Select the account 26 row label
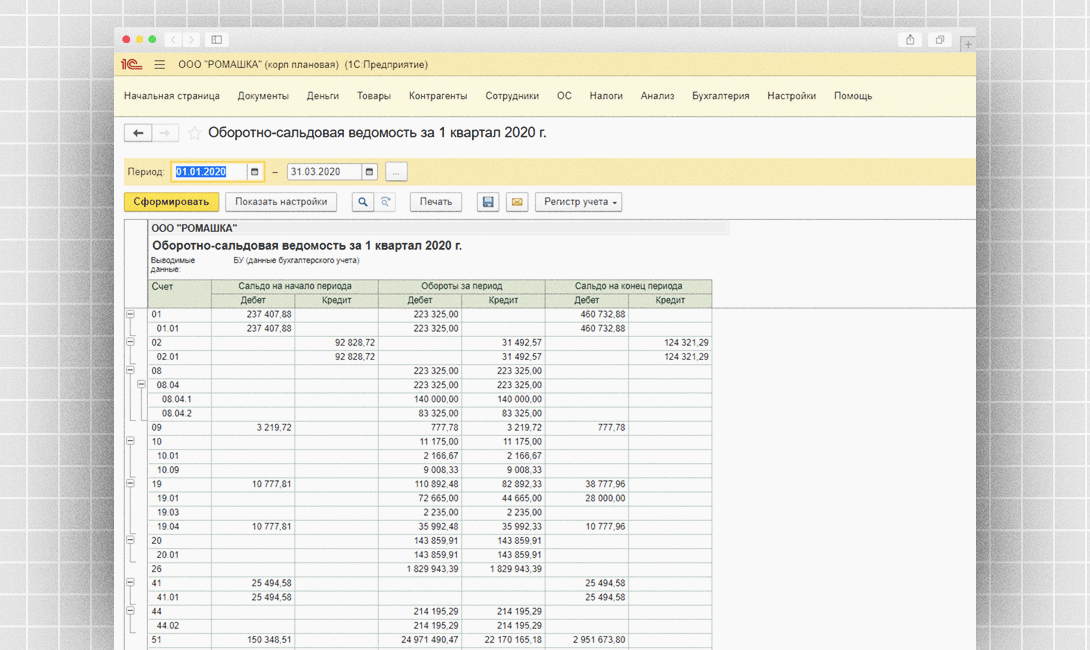Viewport: 1090px width, 650px height. 156,569
